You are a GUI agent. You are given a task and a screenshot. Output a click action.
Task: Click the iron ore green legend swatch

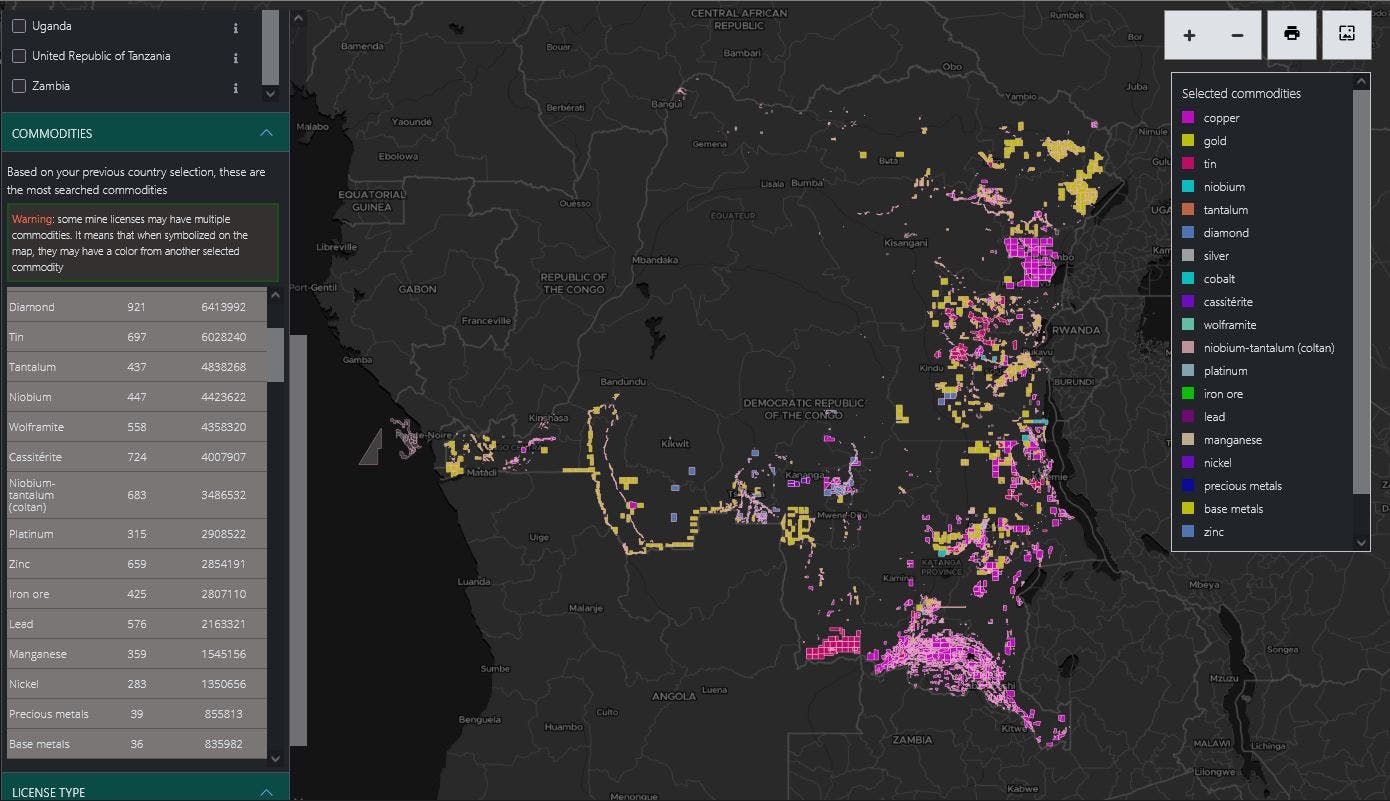[x=1188, y=394]
